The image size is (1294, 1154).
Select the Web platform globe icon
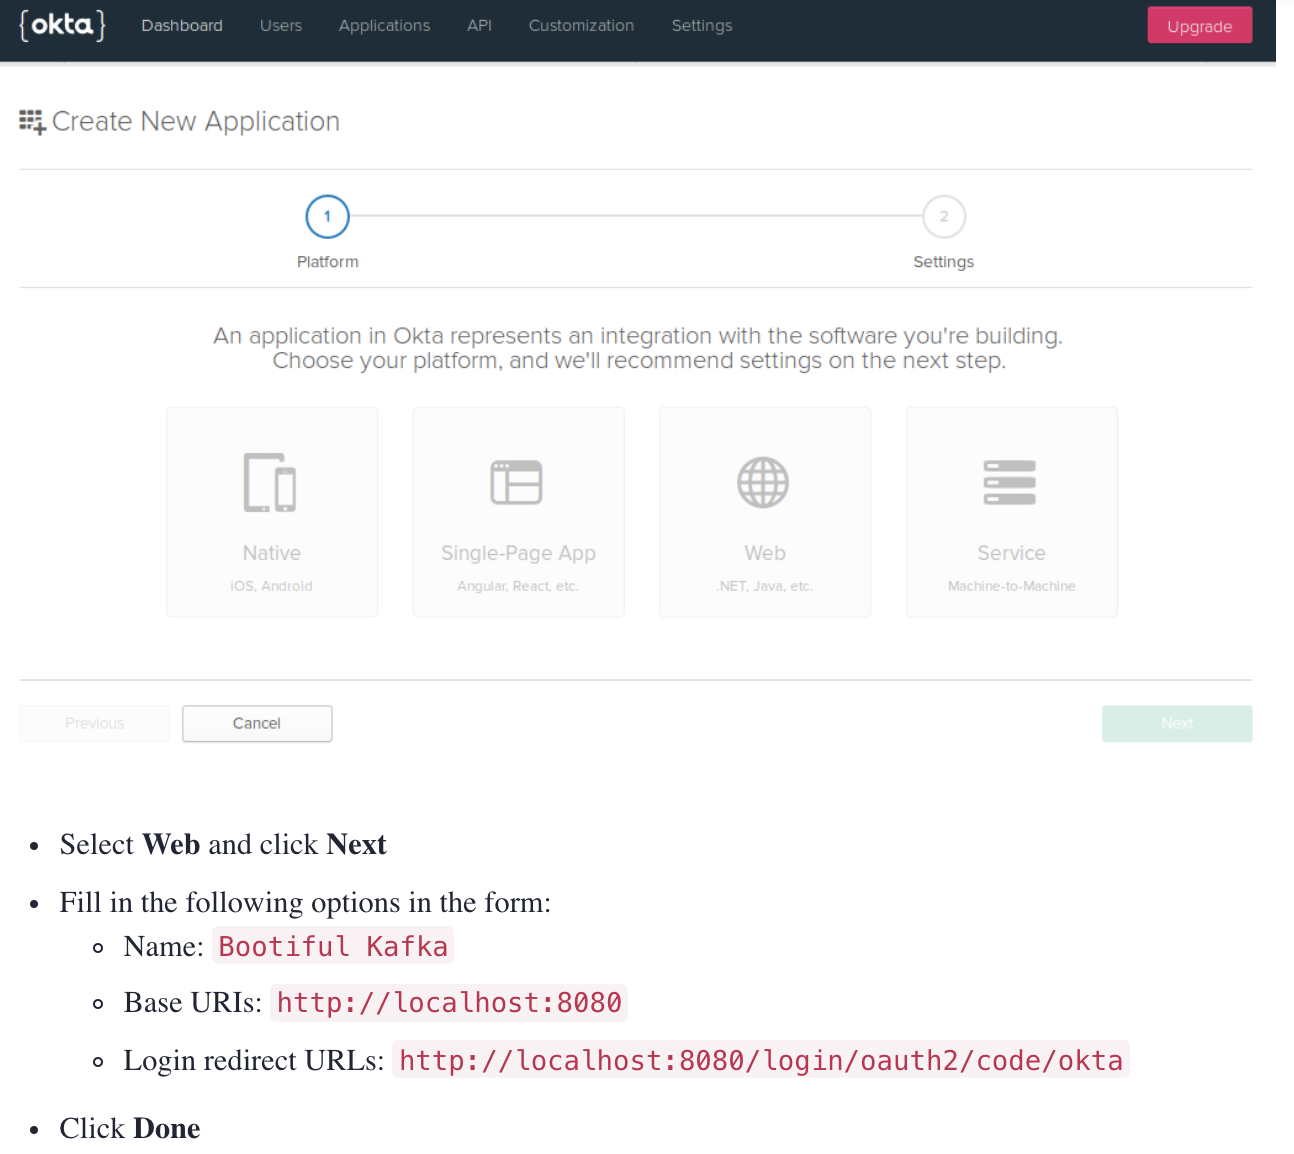[x=764, y=482]
